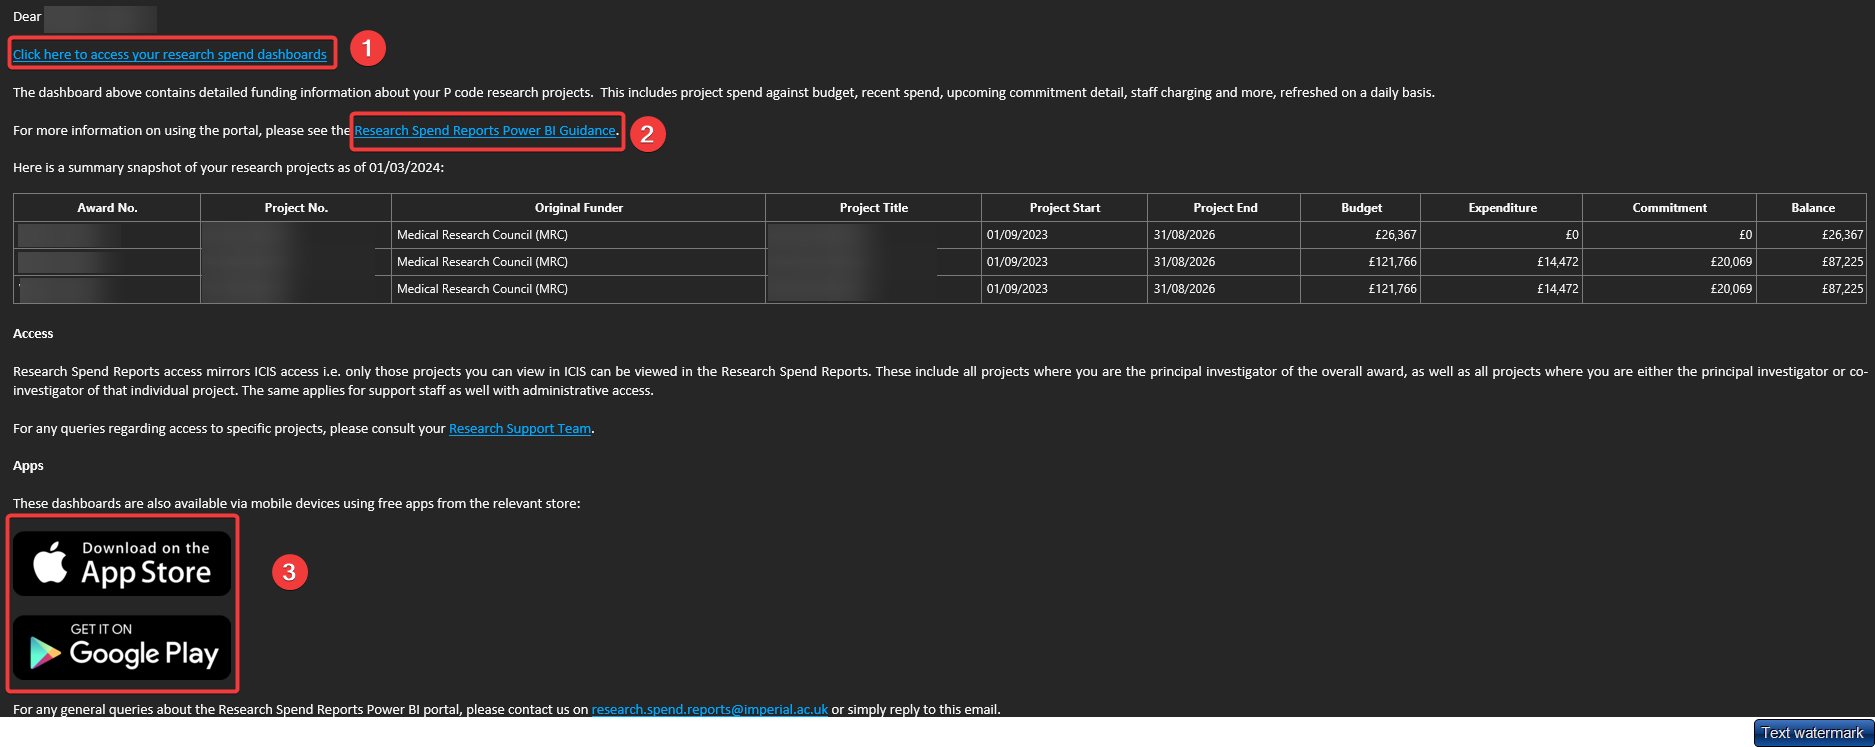Open the research spend dashboards link
The width and height of the screenshot is (1875, 747).
(170, 54)
